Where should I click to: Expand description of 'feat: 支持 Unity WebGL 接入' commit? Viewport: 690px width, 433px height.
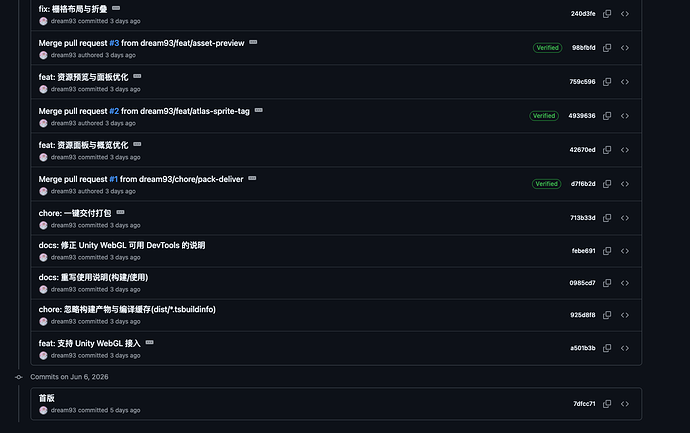tap(150, 342)
